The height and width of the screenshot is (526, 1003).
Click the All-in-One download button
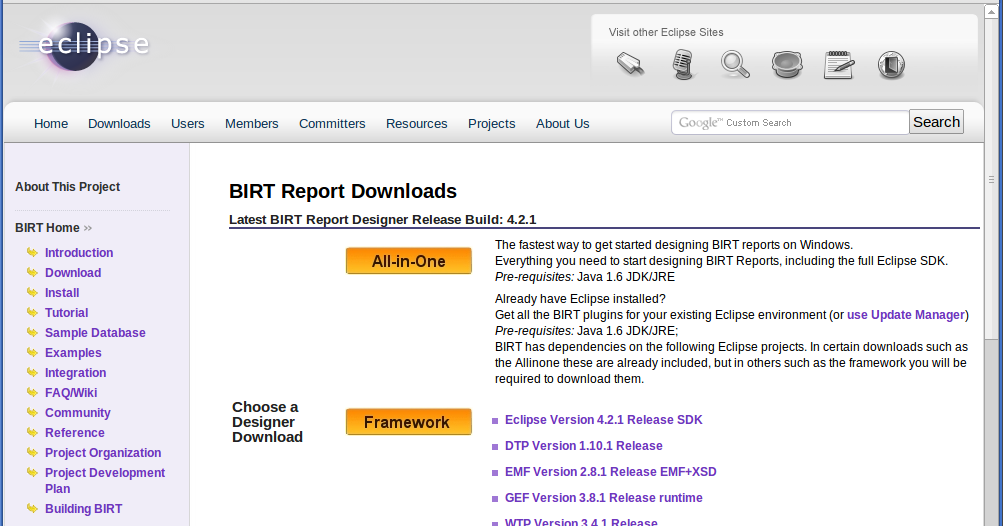tap(409, 261)
